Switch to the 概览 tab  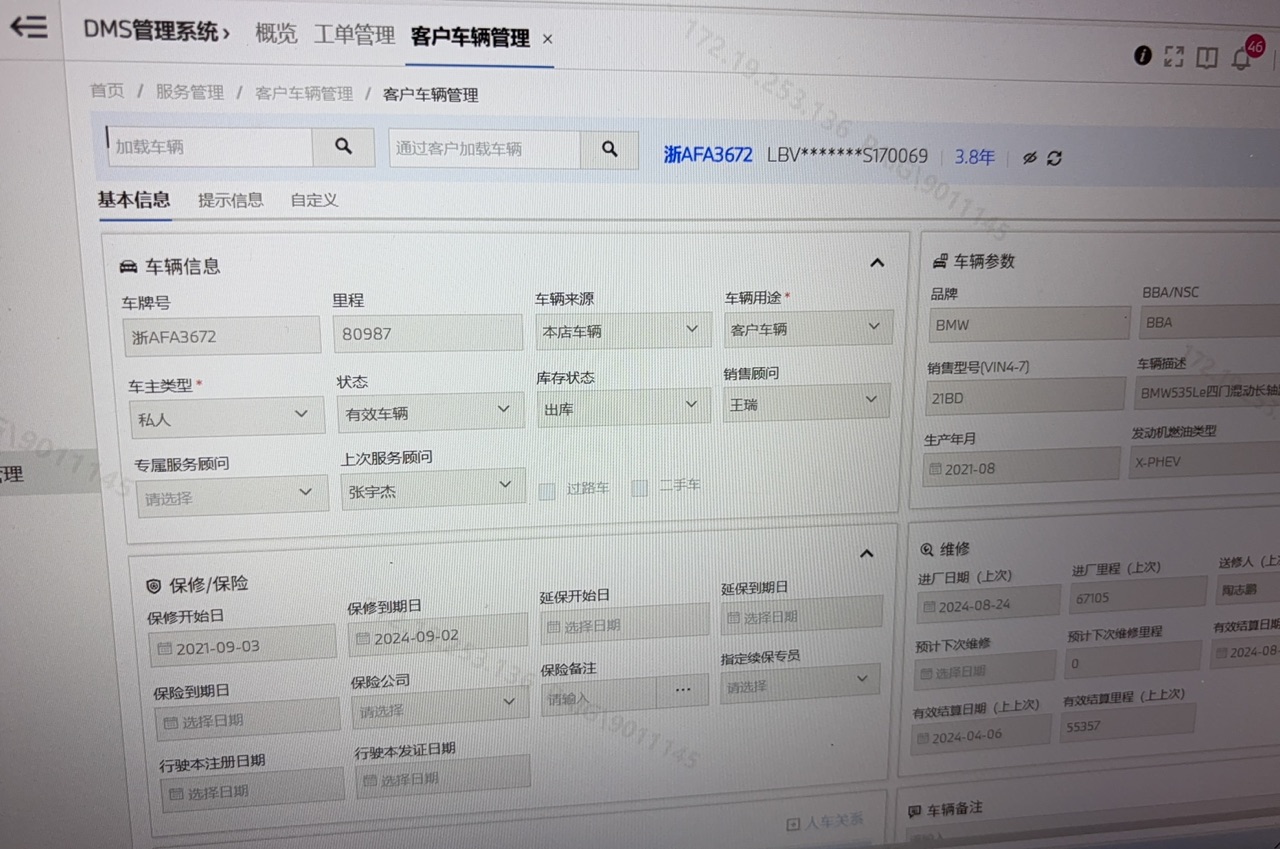coord(276,33)
